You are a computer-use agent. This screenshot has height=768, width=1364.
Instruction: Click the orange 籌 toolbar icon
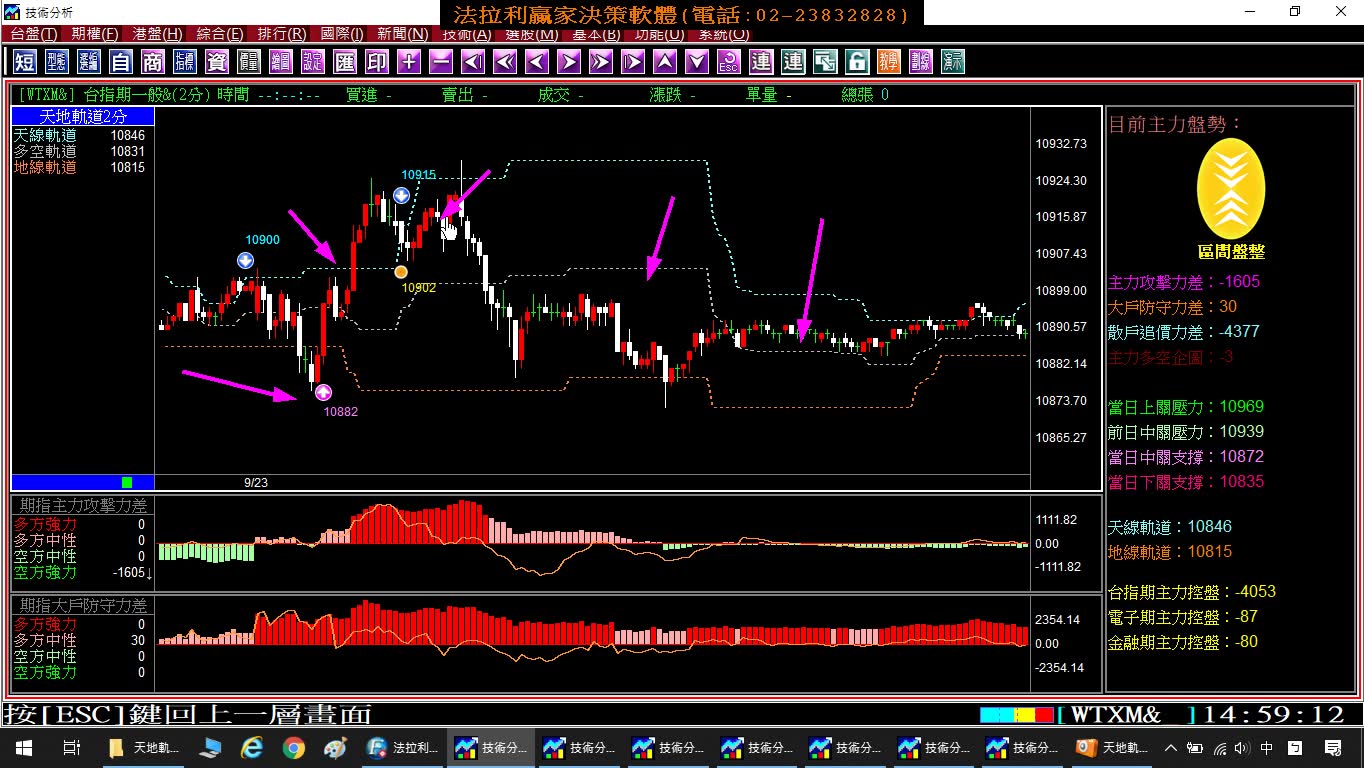pyautogui.click(x=889, y=61)
